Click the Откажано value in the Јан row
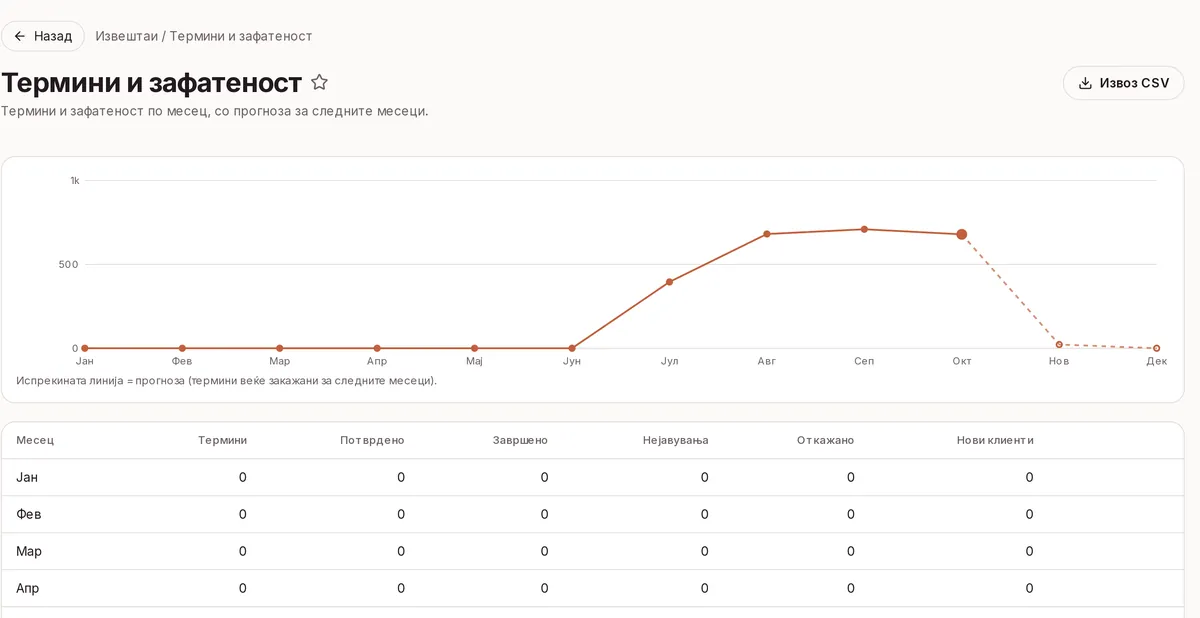This screenshot has height=618, width=1200. (851, 477)
